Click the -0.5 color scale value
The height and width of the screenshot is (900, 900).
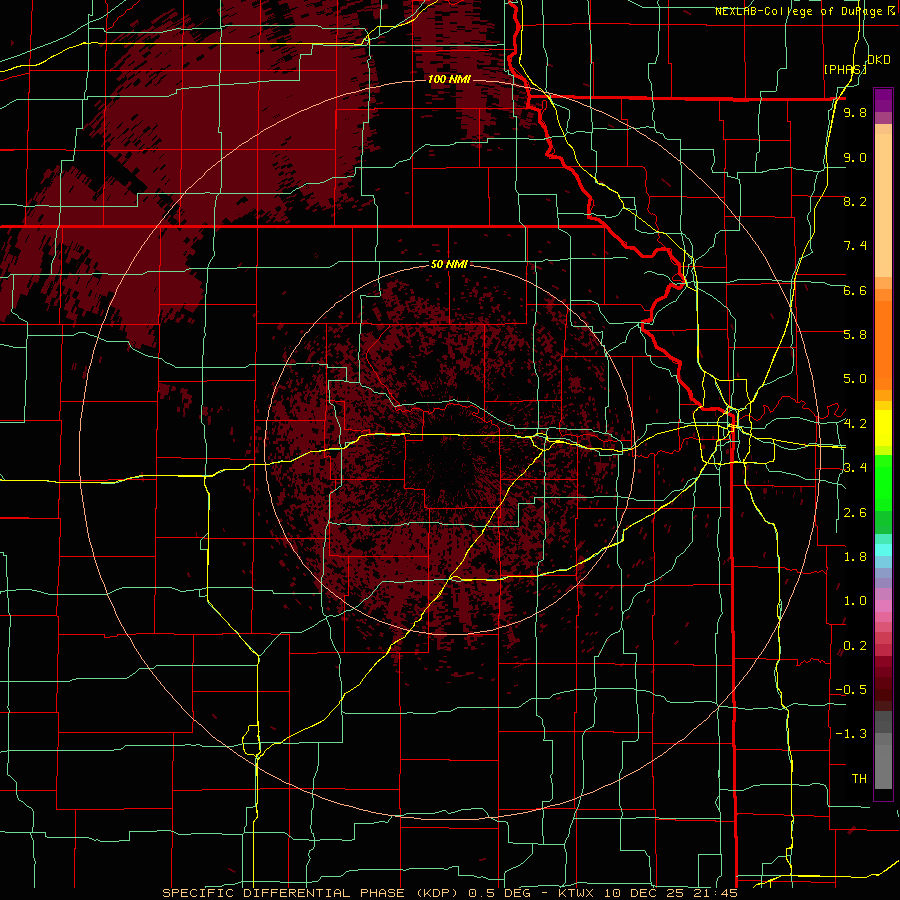coord(851,690)
